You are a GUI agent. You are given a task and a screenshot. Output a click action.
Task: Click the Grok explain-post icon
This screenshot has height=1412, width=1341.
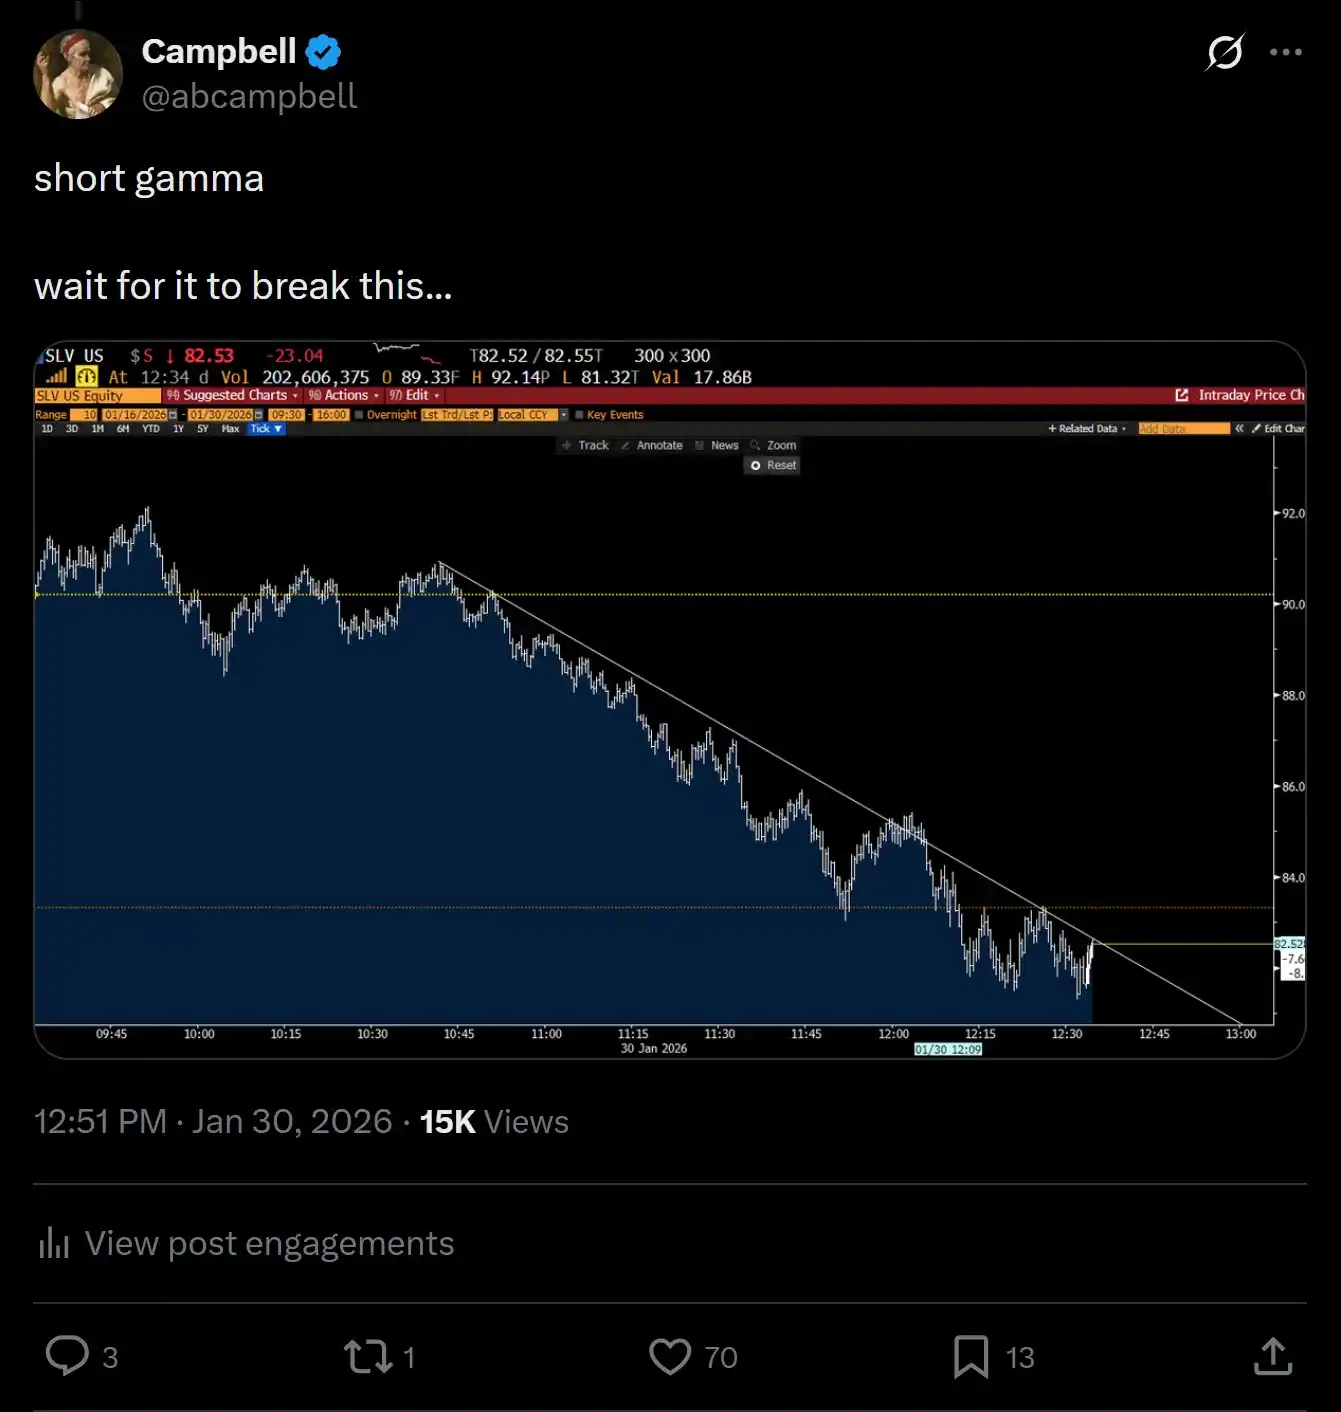pyautogui.click(x=1224, y=52)
